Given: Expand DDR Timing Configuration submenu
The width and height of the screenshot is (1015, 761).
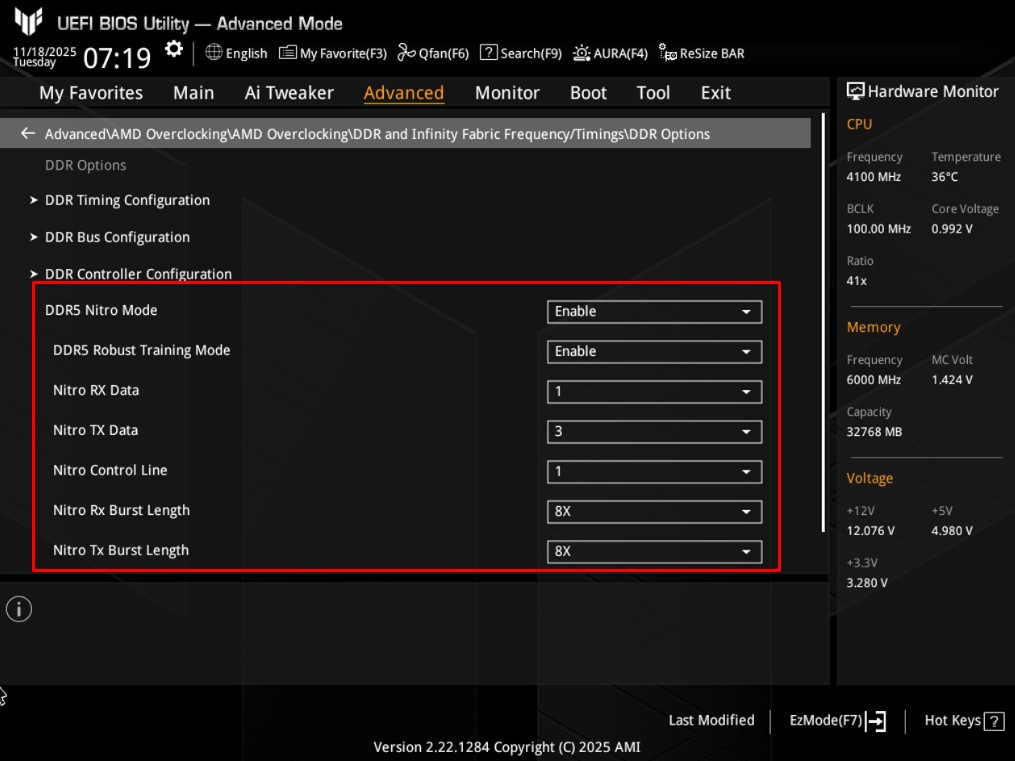Looking at the screenshot, I should tap(127, 200).
